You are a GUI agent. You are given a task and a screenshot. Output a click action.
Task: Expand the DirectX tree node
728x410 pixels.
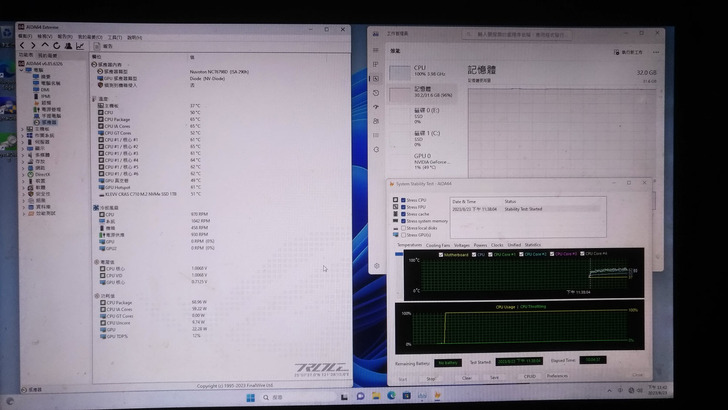click(x=23, y=175)
